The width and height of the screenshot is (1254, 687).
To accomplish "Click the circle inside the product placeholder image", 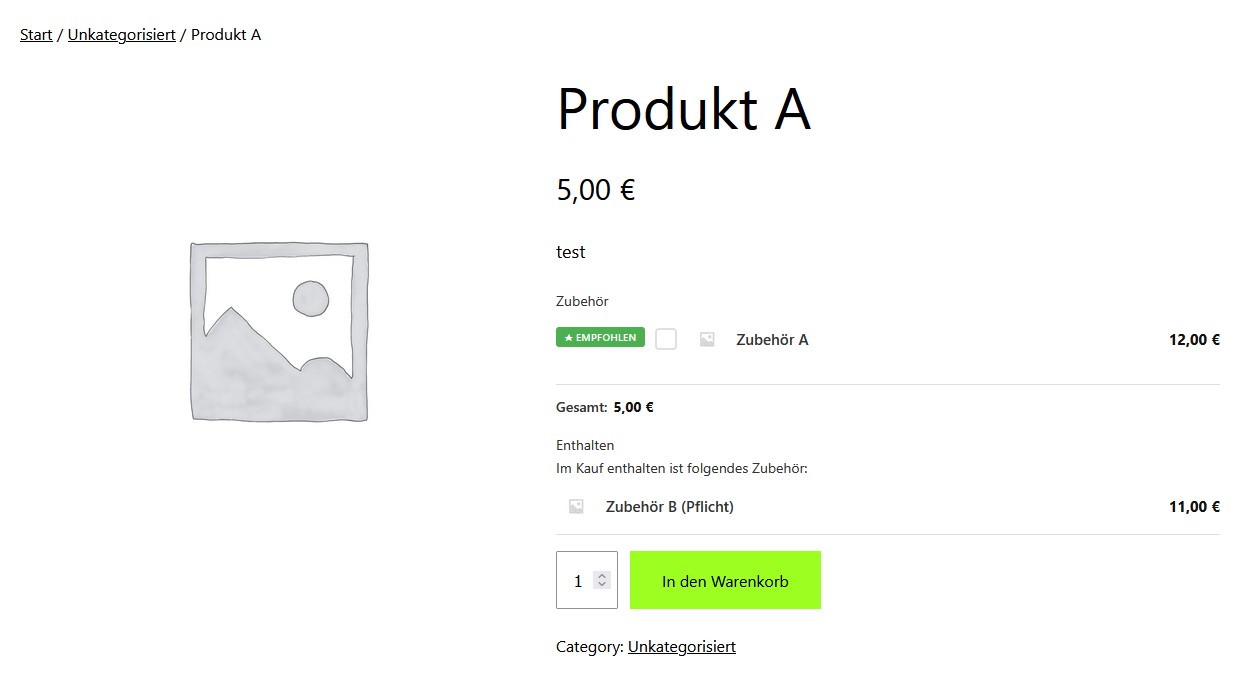I will click(311, 297).
